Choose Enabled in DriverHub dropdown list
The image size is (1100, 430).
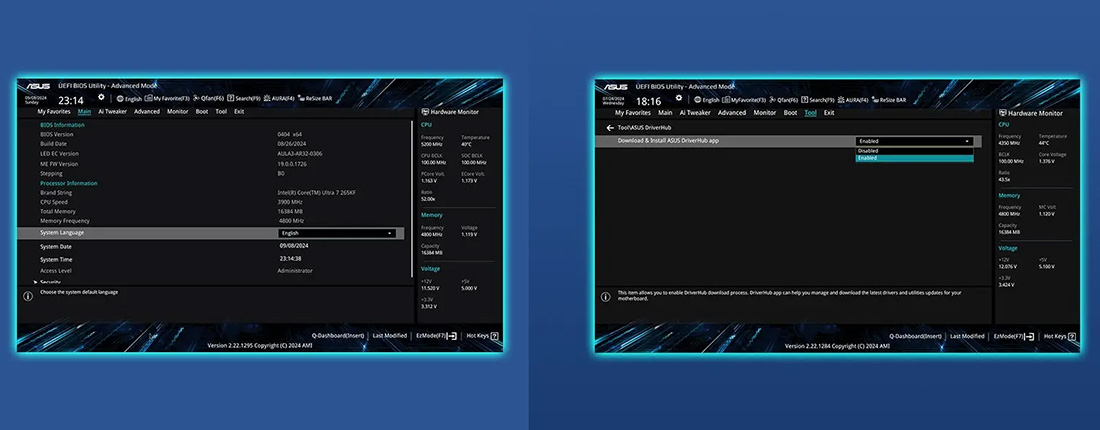(915, 158)
